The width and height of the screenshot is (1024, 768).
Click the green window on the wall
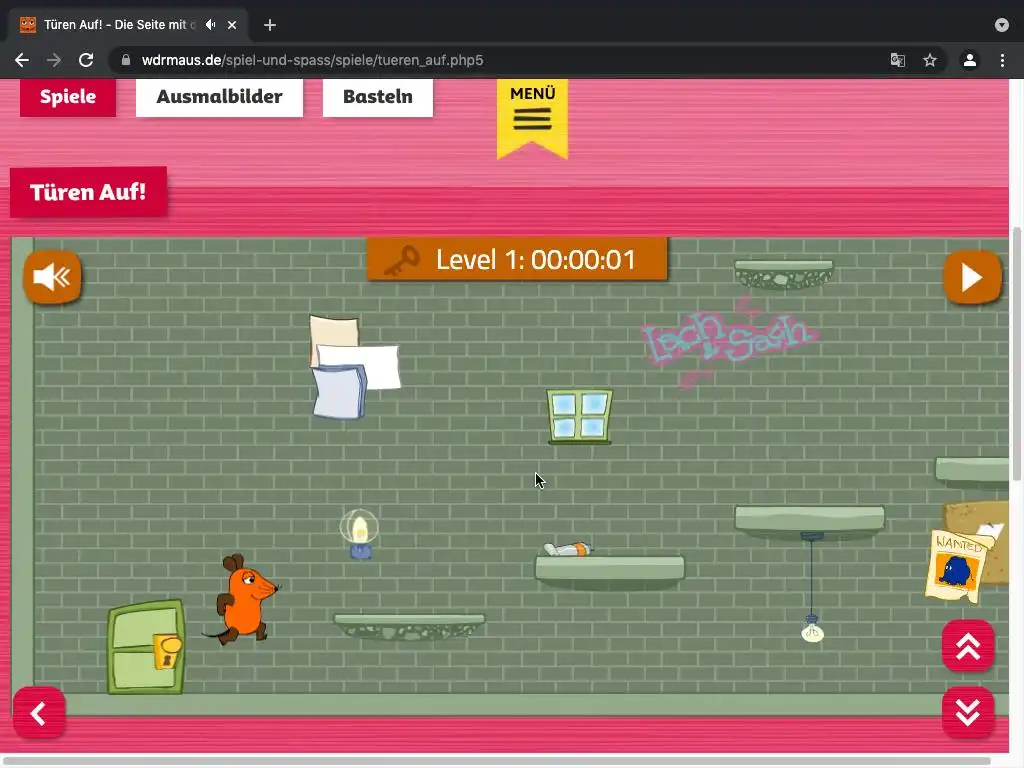(x=580, y=417)
